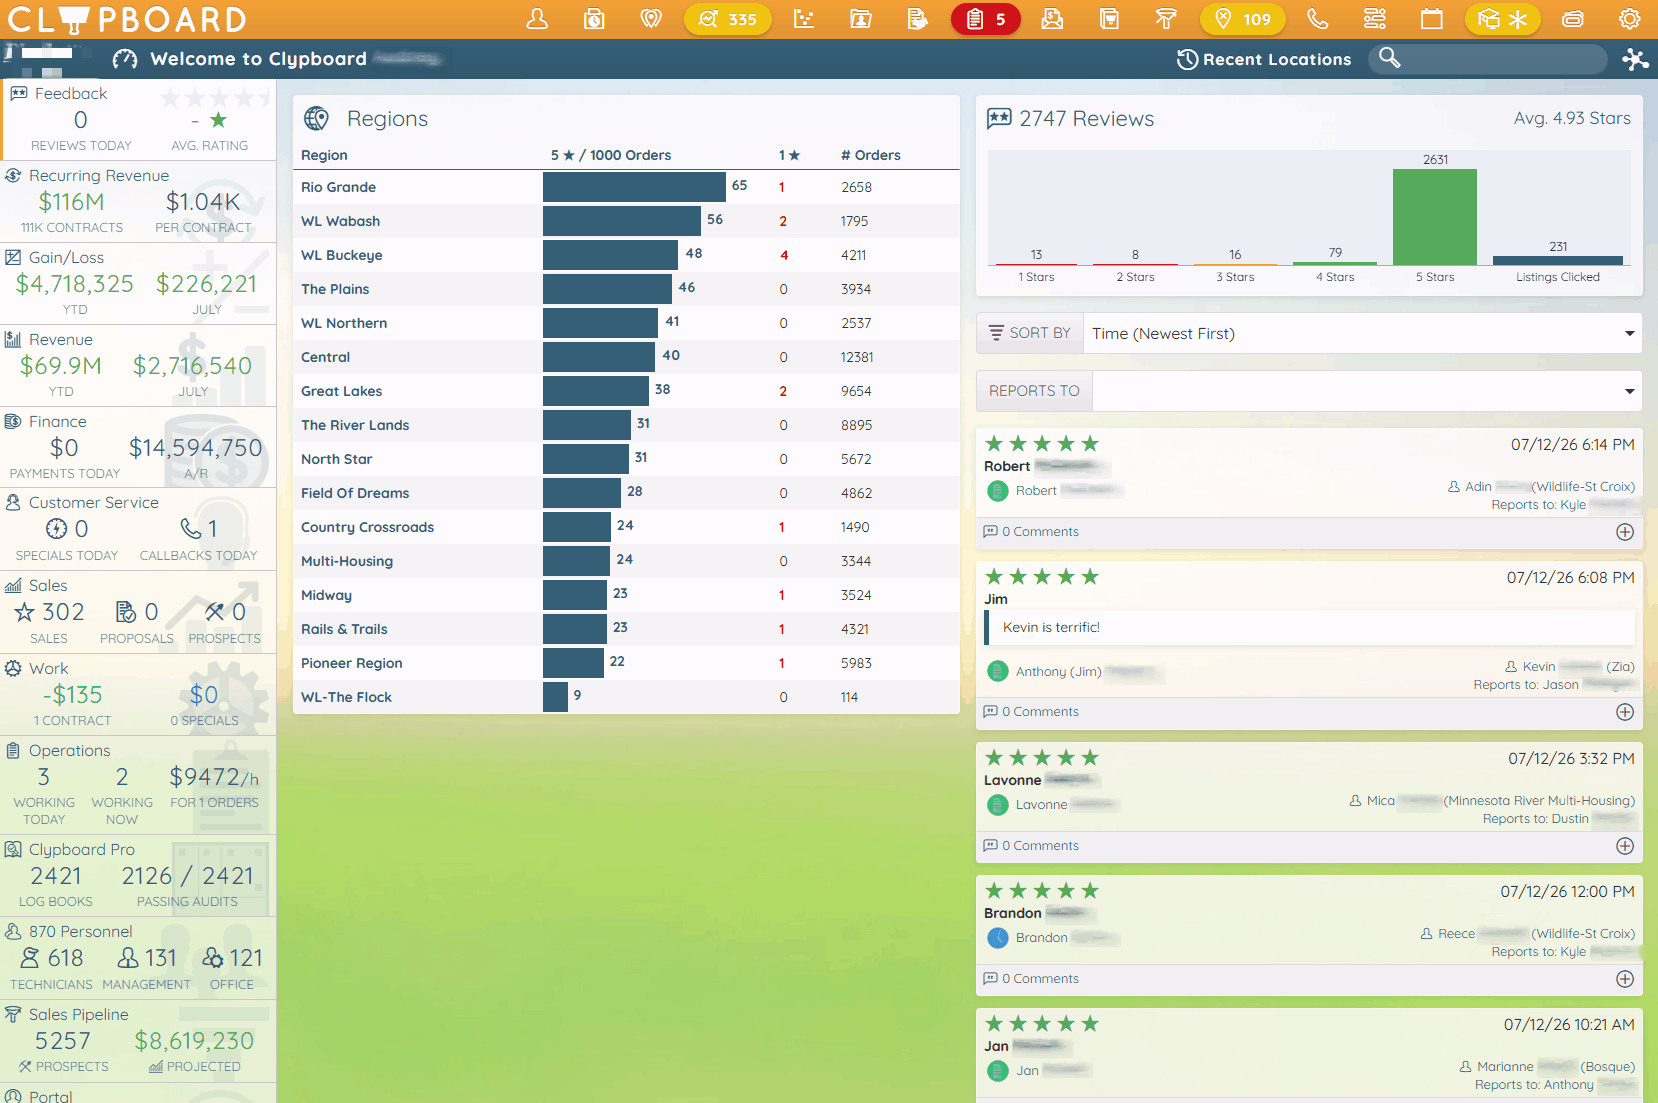This screenshot has width=1658, height=1103.
Task: Open the Sort By dropdown Time (Newest First)
Action: point(1363,333)
